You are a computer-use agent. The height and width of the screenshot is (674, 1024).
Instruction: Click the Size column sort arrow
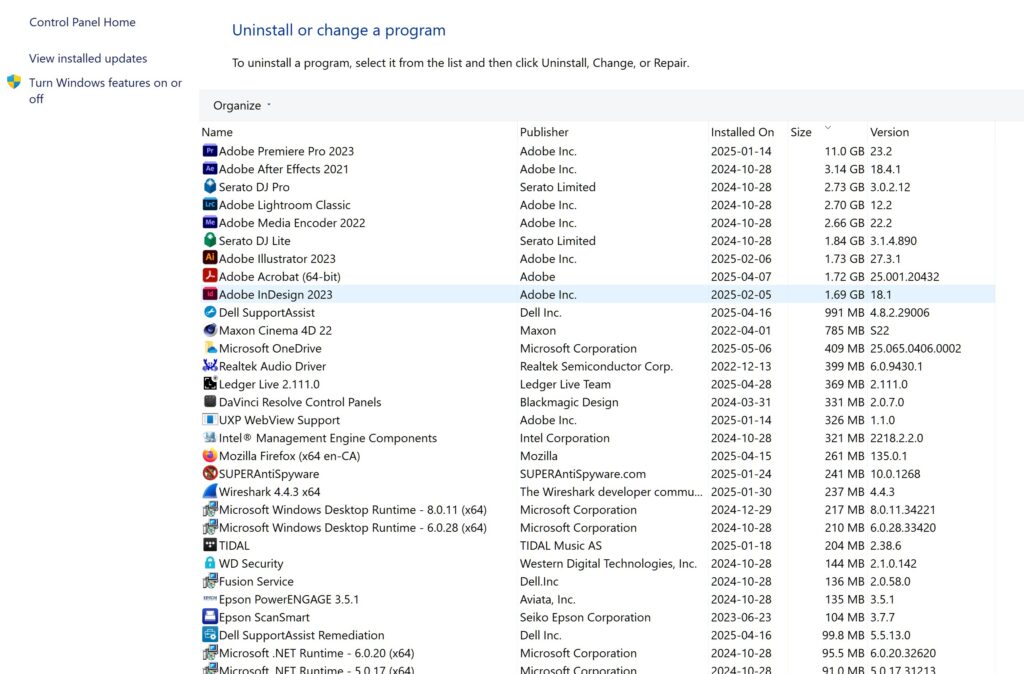[x=827, y=127]
